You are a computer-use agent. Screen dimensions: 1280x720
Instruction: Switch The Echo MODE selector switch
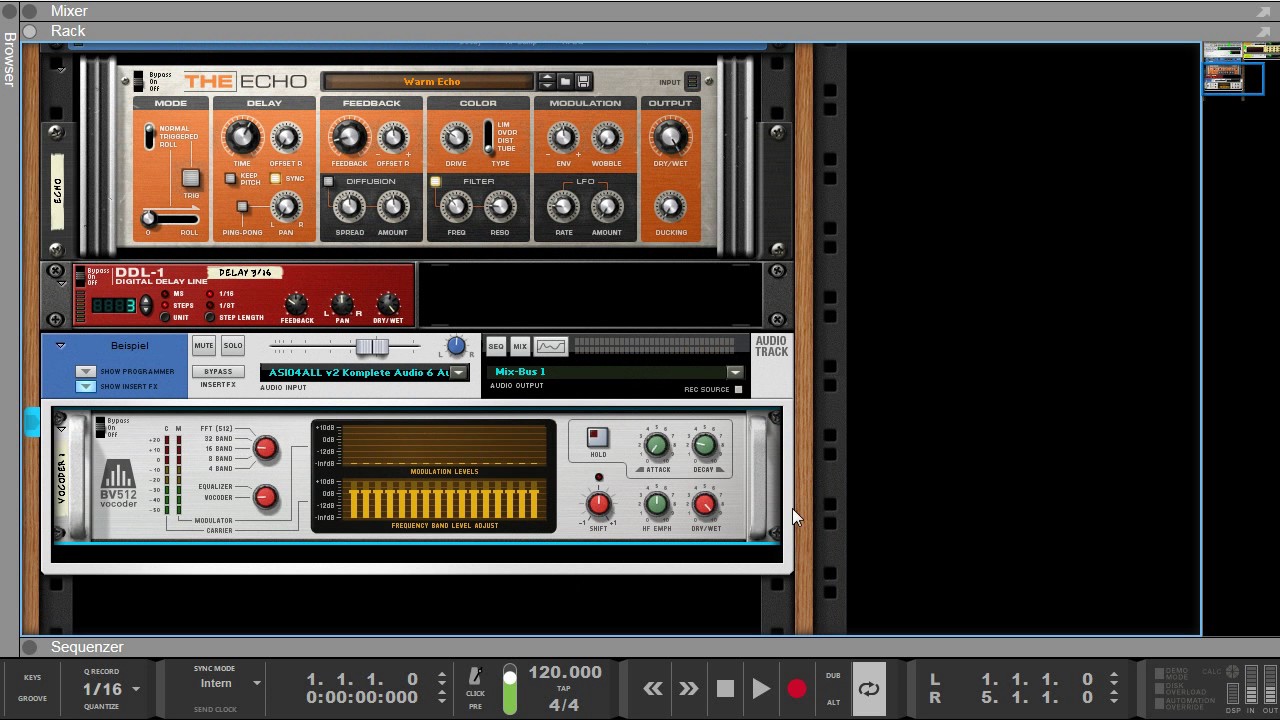150,136
